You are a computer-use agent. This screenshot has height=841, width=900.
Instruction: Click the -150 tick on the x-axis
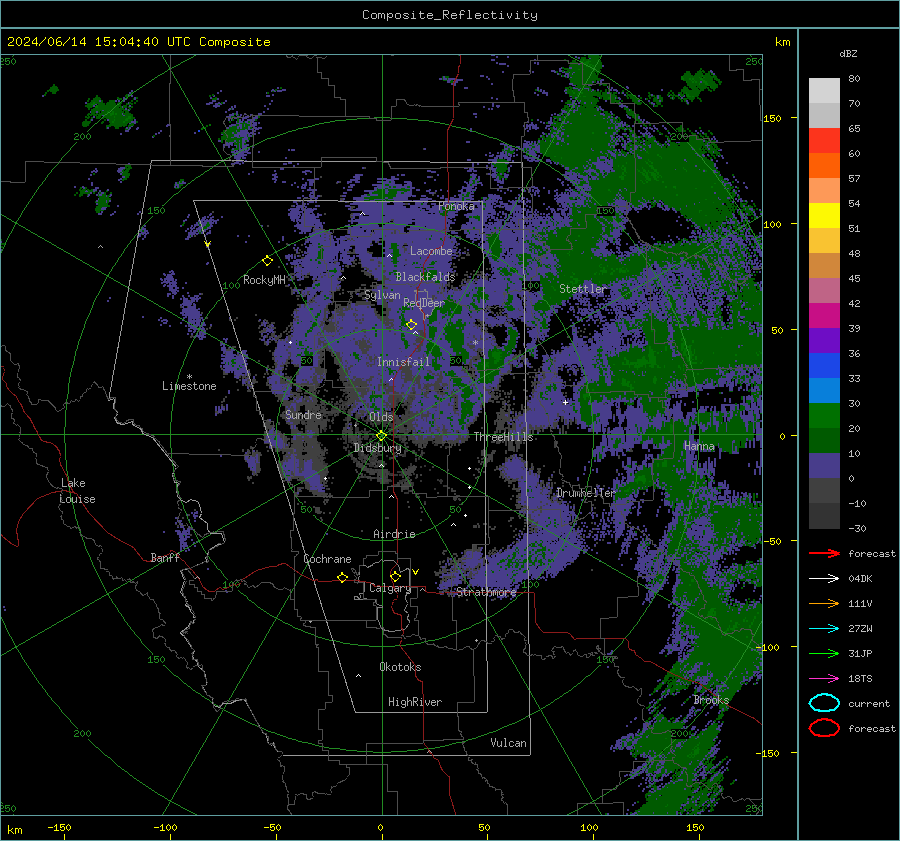click(x=60, y=827)
